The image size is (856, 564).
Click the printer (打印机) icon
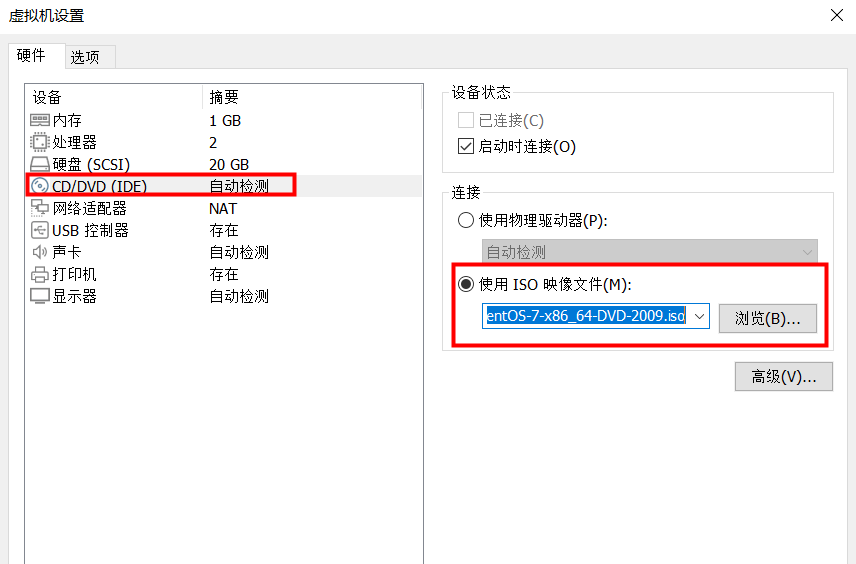[x=40, y=275]
